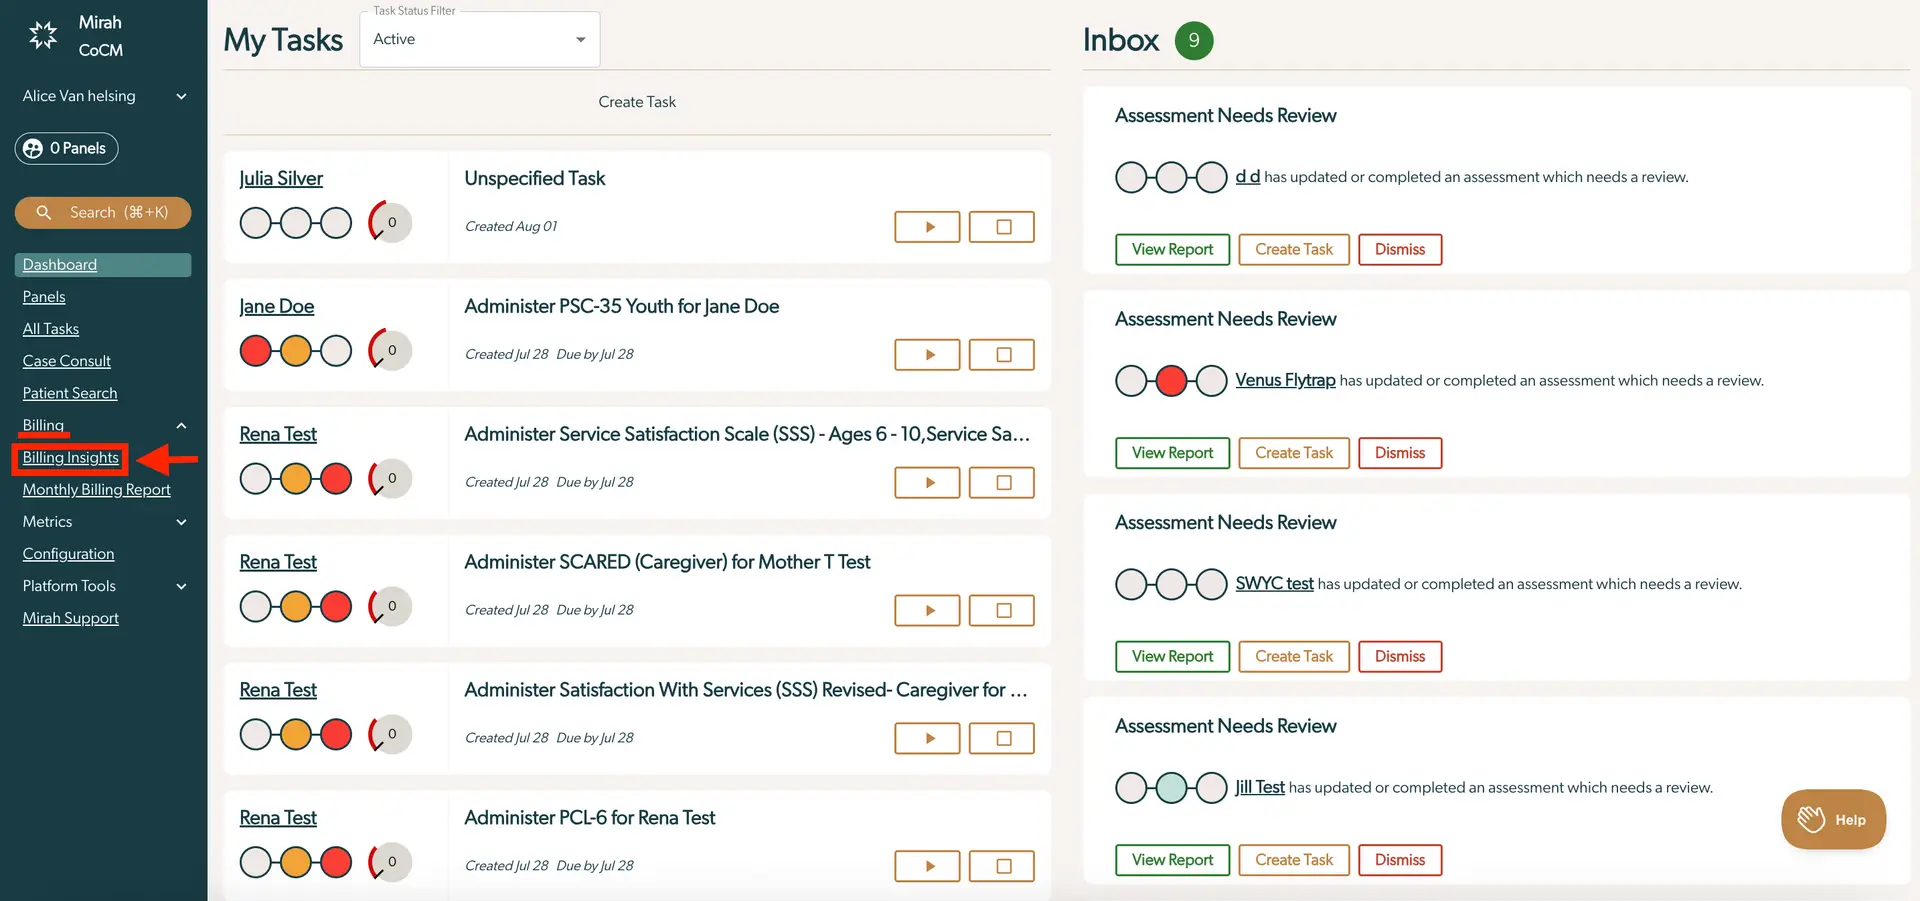
Task: Dismiss the Venus Flytrap assessment review
Action: (x=1399, y=453)
